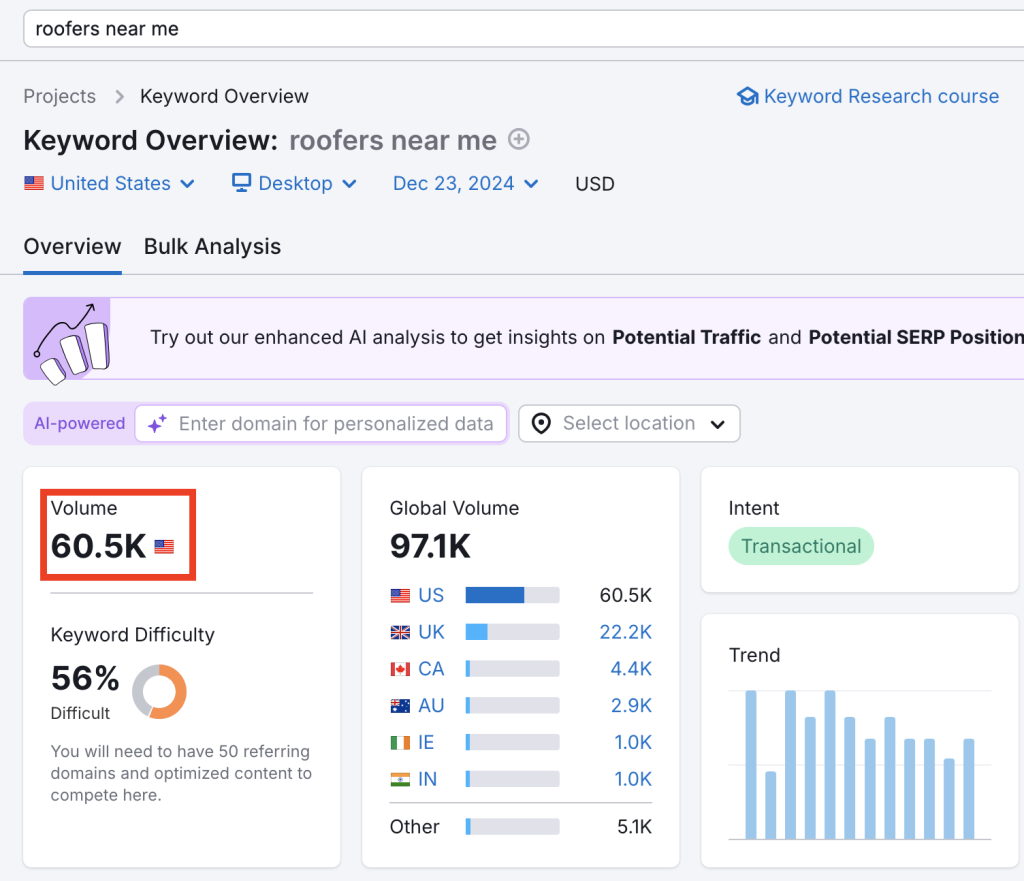Select the desktop monitor icon near Desktop selector
1024x881 pixels.
[240, 183]
